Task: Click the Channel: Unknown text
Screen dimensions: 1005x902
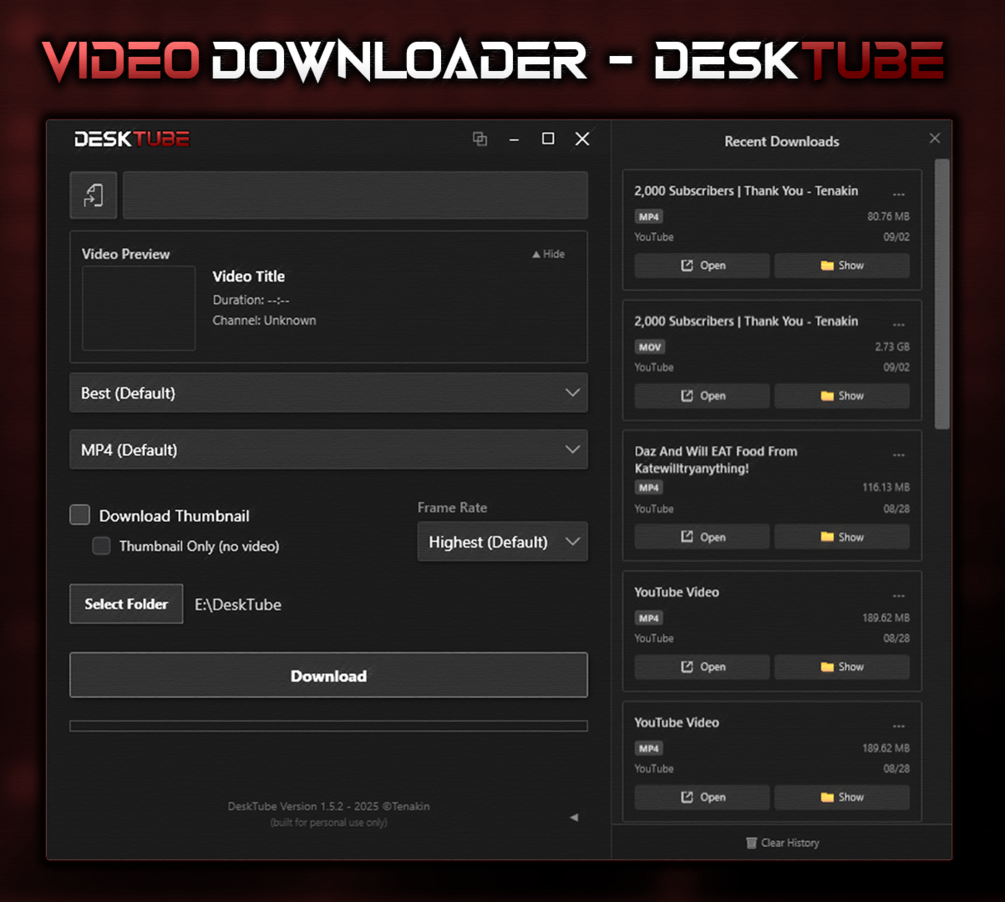Action: (264, 321)
